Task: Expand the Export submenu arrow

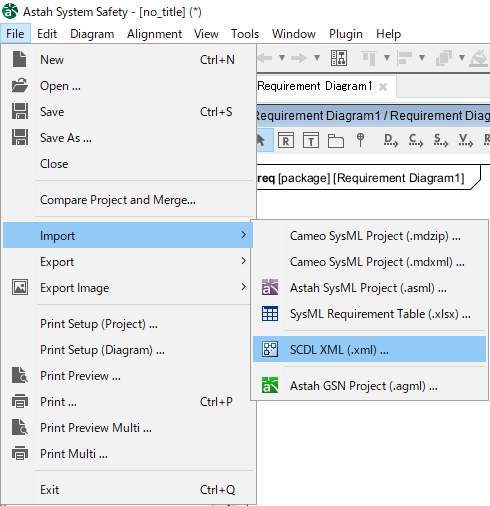Action: click(x=244, y=261)
